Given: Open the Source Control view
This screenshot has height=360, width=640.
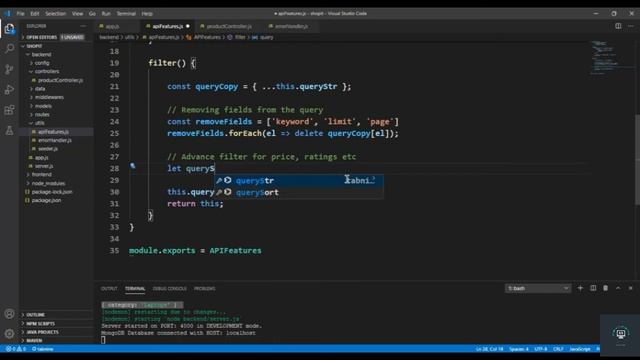Looking at the screenshot, I should (9, 69).
